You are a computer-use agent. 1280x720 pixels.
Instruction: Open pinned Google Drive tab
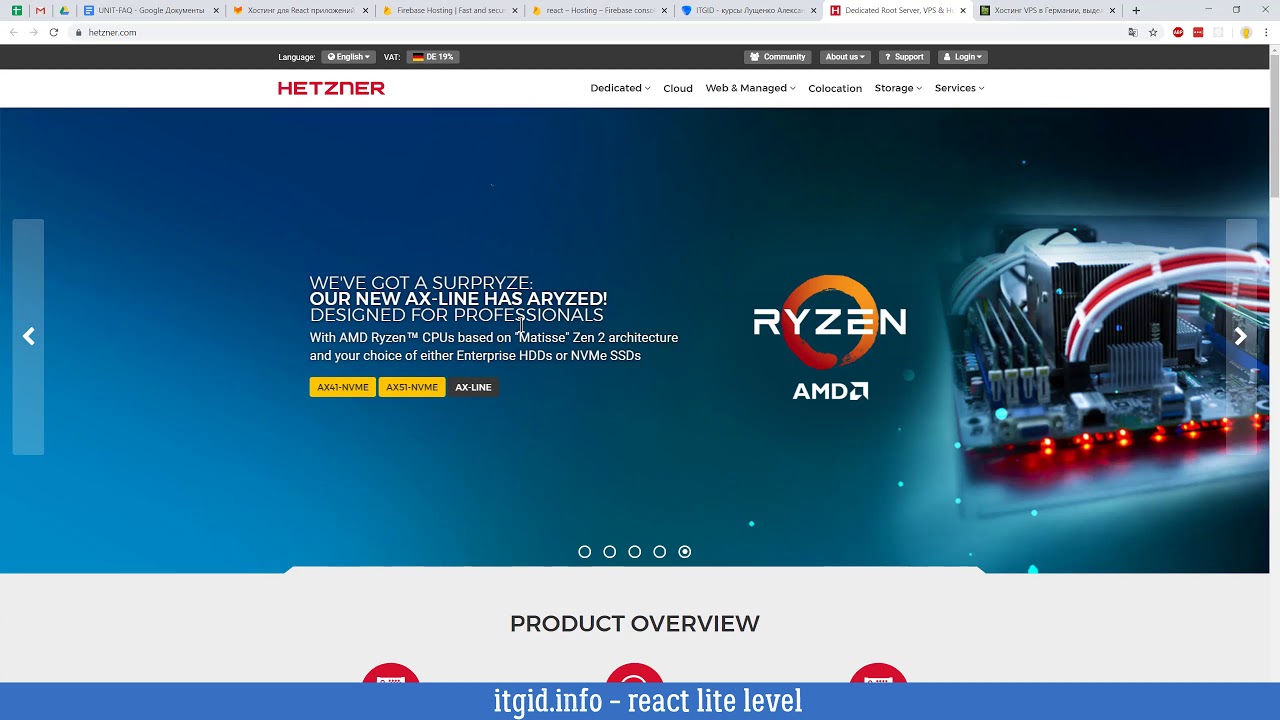pos(64,10)
